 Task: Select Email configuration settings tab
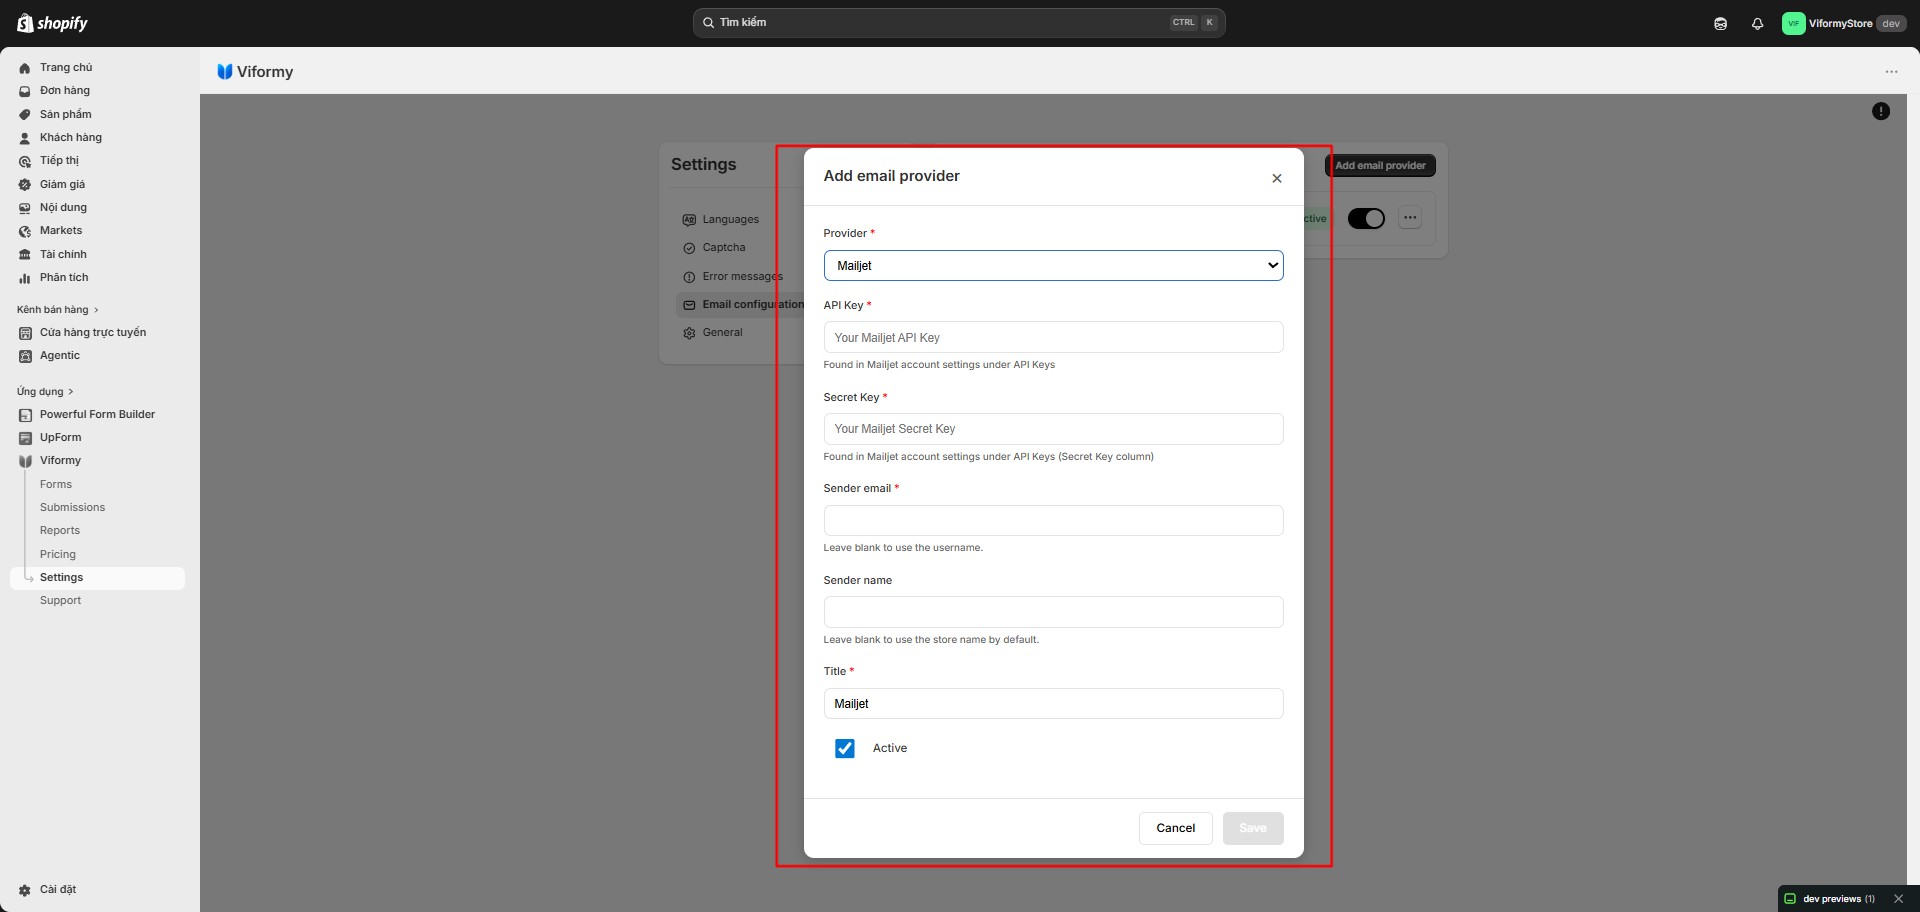(741, 304)
